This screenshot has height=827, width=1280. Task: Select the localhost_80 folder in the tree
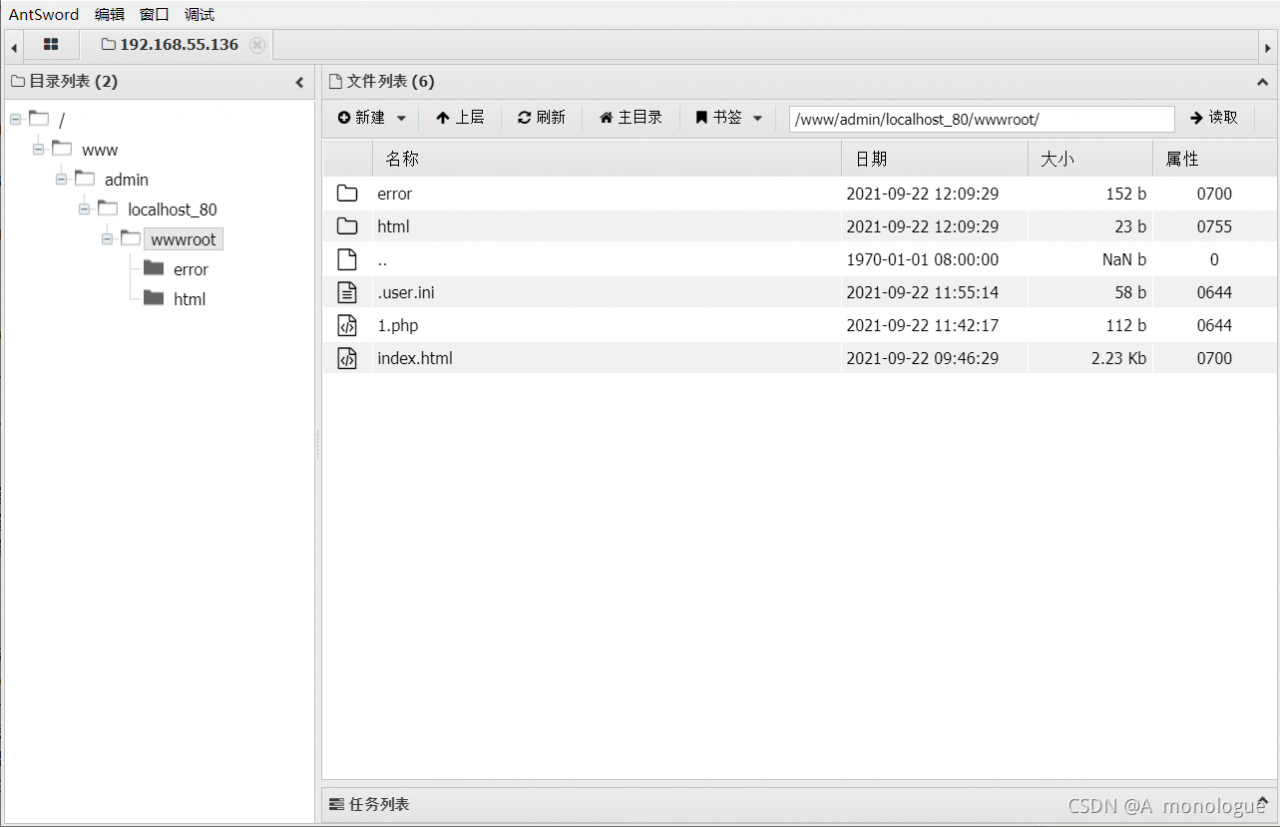point(172,210)
